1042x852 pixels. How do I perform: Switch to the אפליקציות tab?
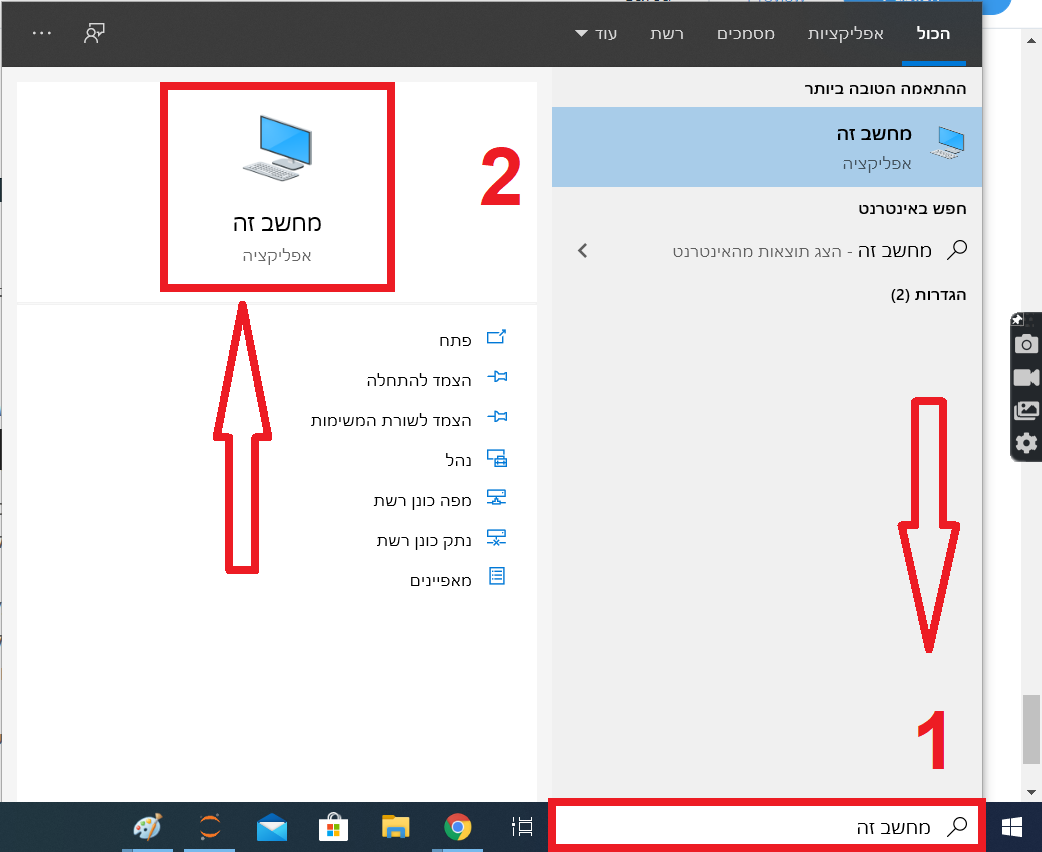[845, 33]
